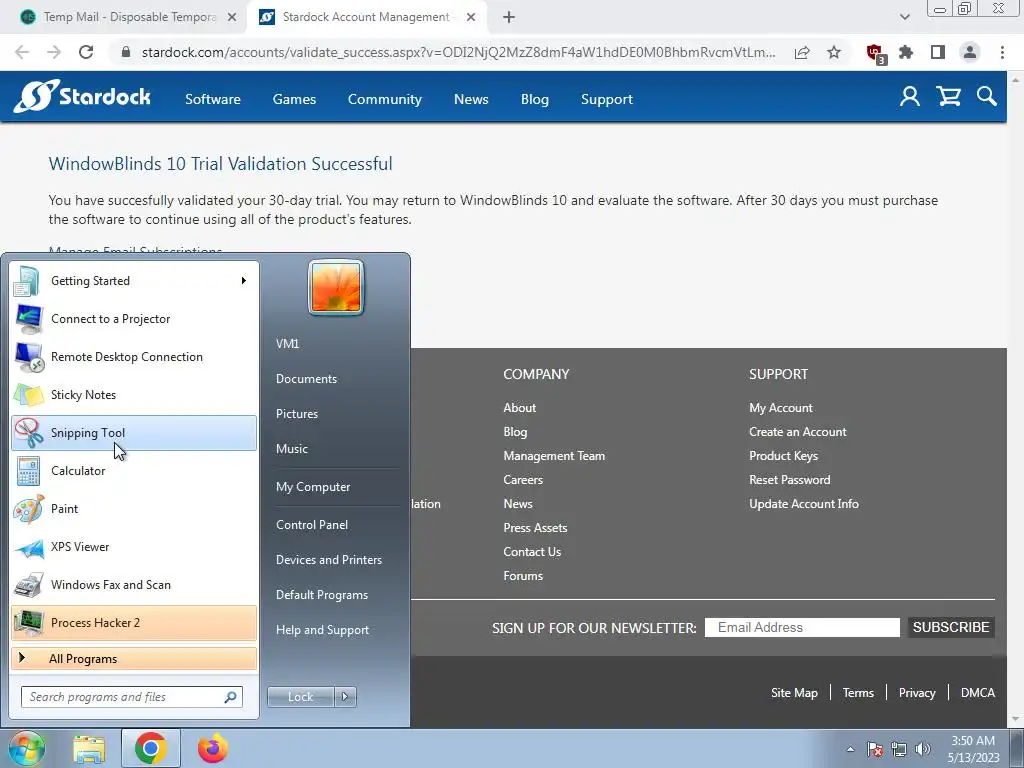Go to News in the top navigation bar
The width and height of the screenshot is (1024, 768).
point(472,99)
